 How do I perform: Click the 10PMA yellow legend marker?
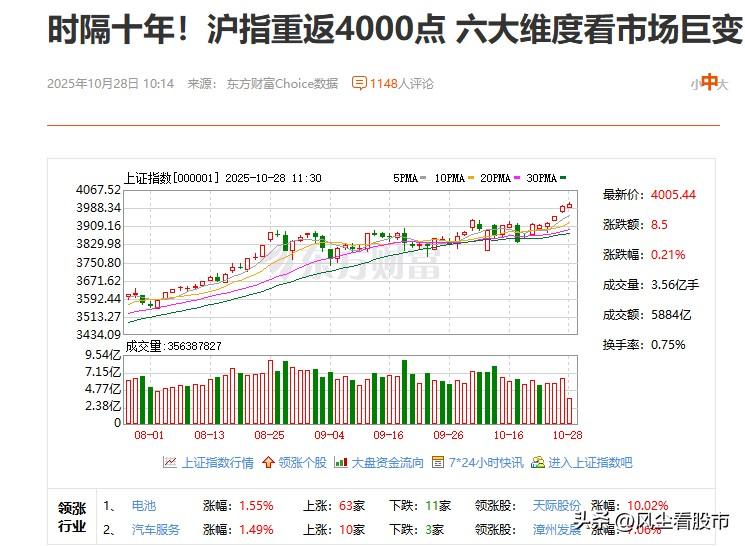[x=471, y=178]
